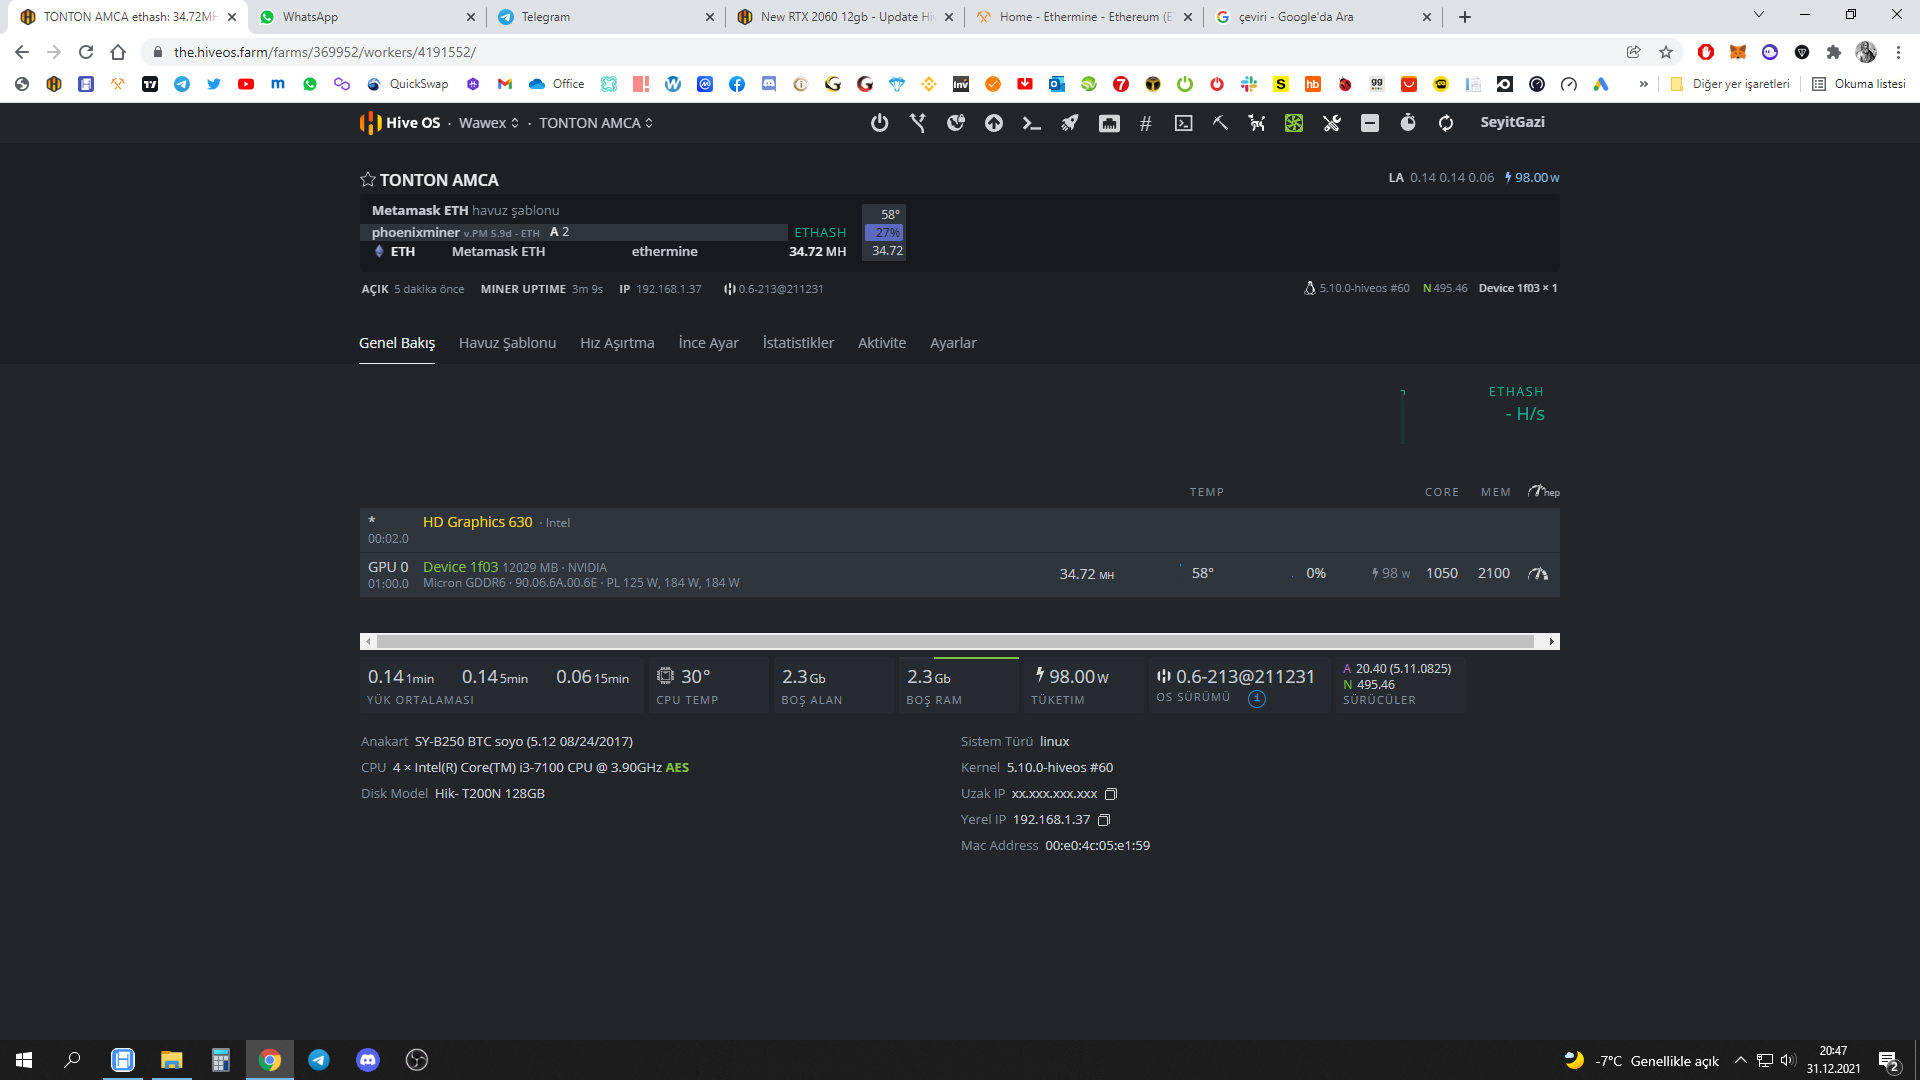This screenshot has height=1080, width=1920.
Task: Bookmark this page with the star icon
Action: (1666, 52)
